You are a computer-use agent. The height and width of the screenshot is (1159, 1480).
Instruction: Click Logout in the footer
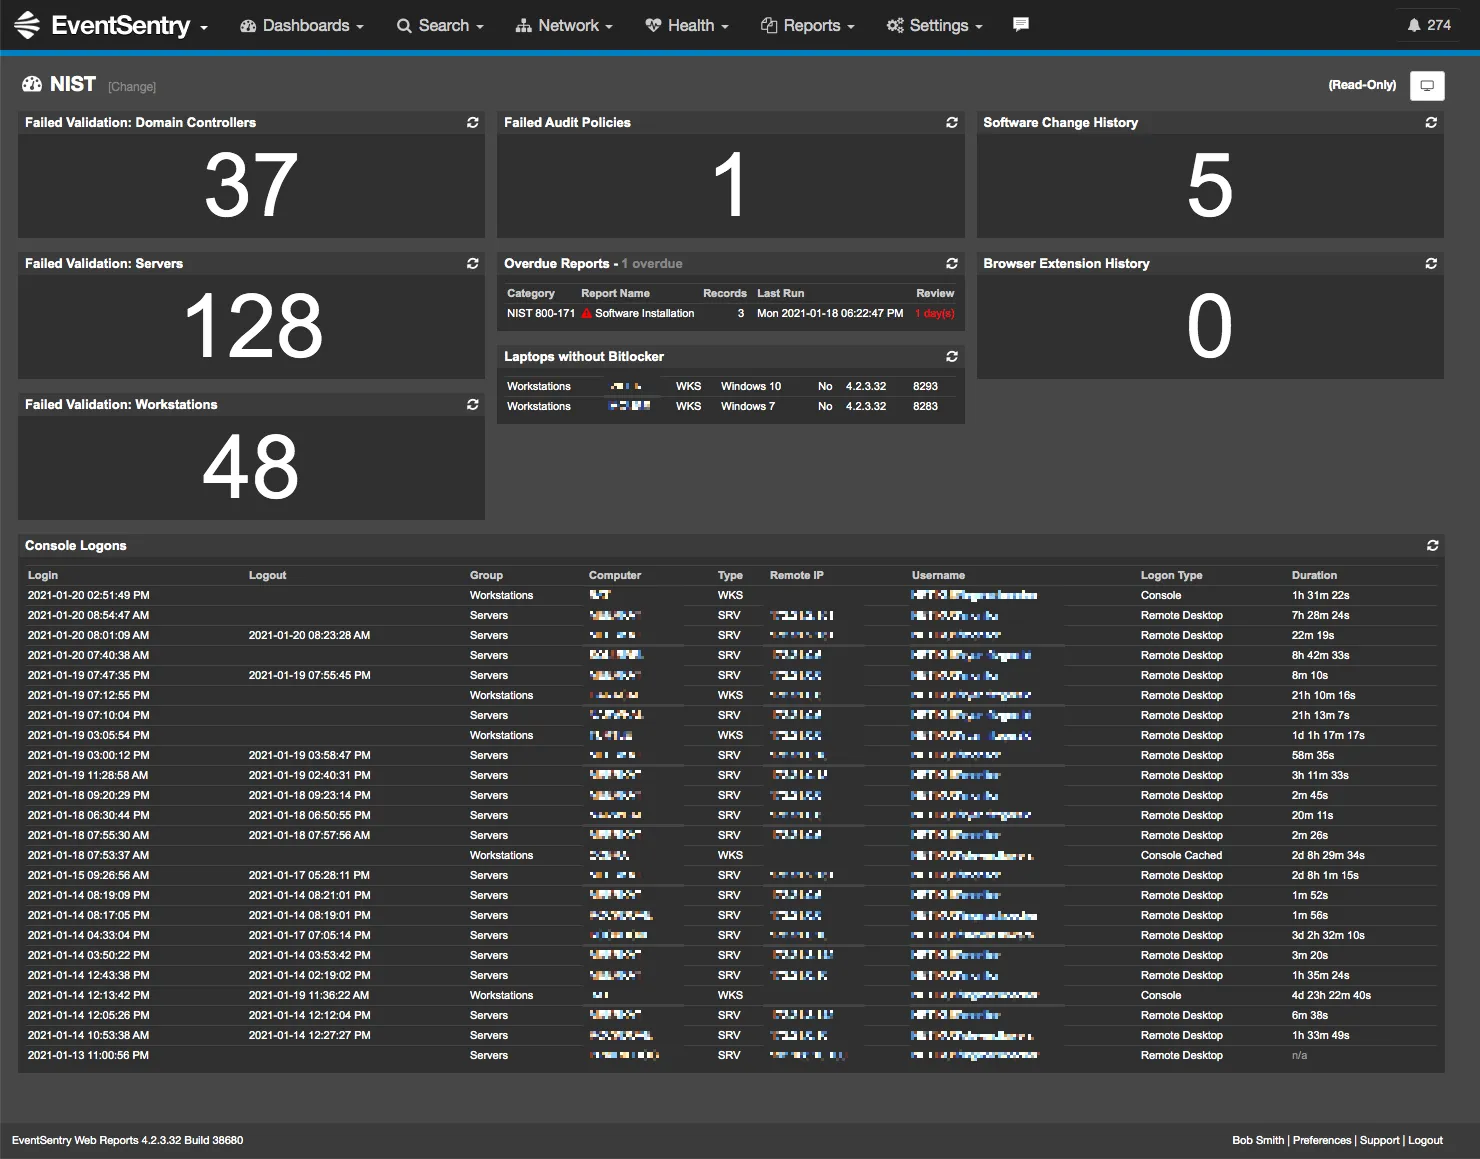click(x=1425, y=1140)
